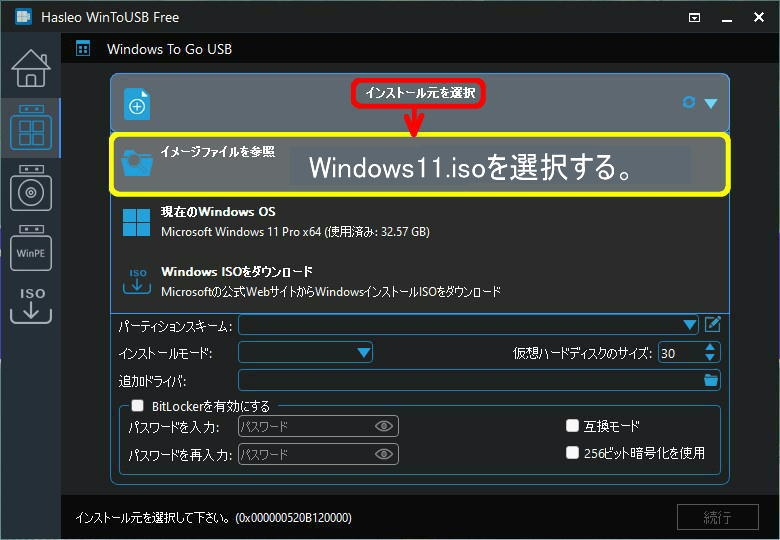
Task: Click the パスワードを再入力 field
Action: (318, 454)
